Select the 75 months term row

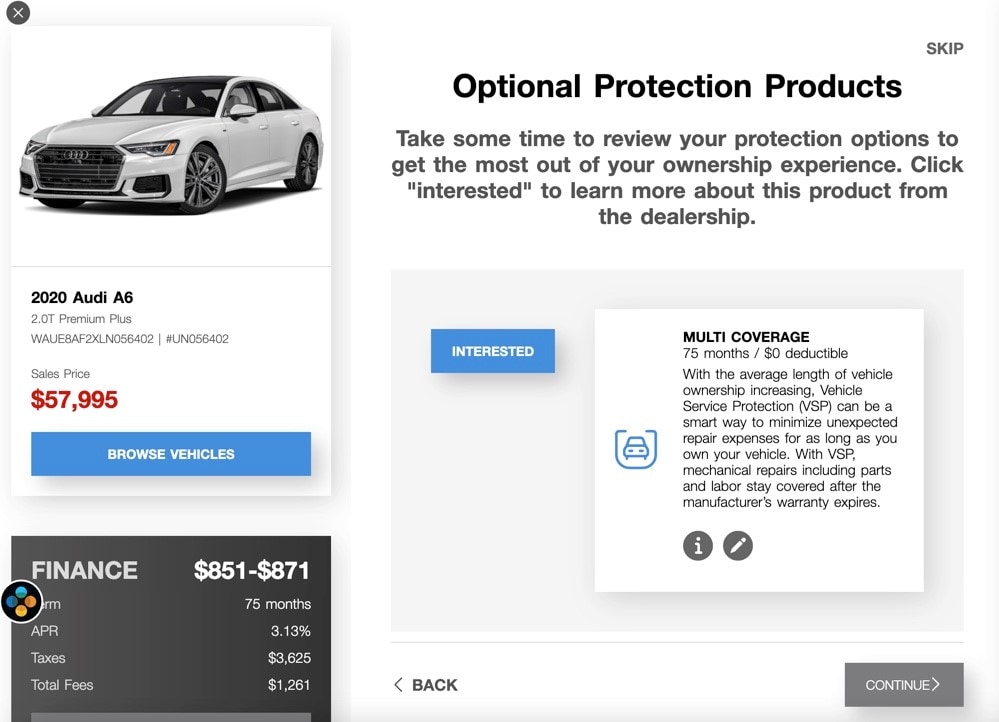pos(277,604)
